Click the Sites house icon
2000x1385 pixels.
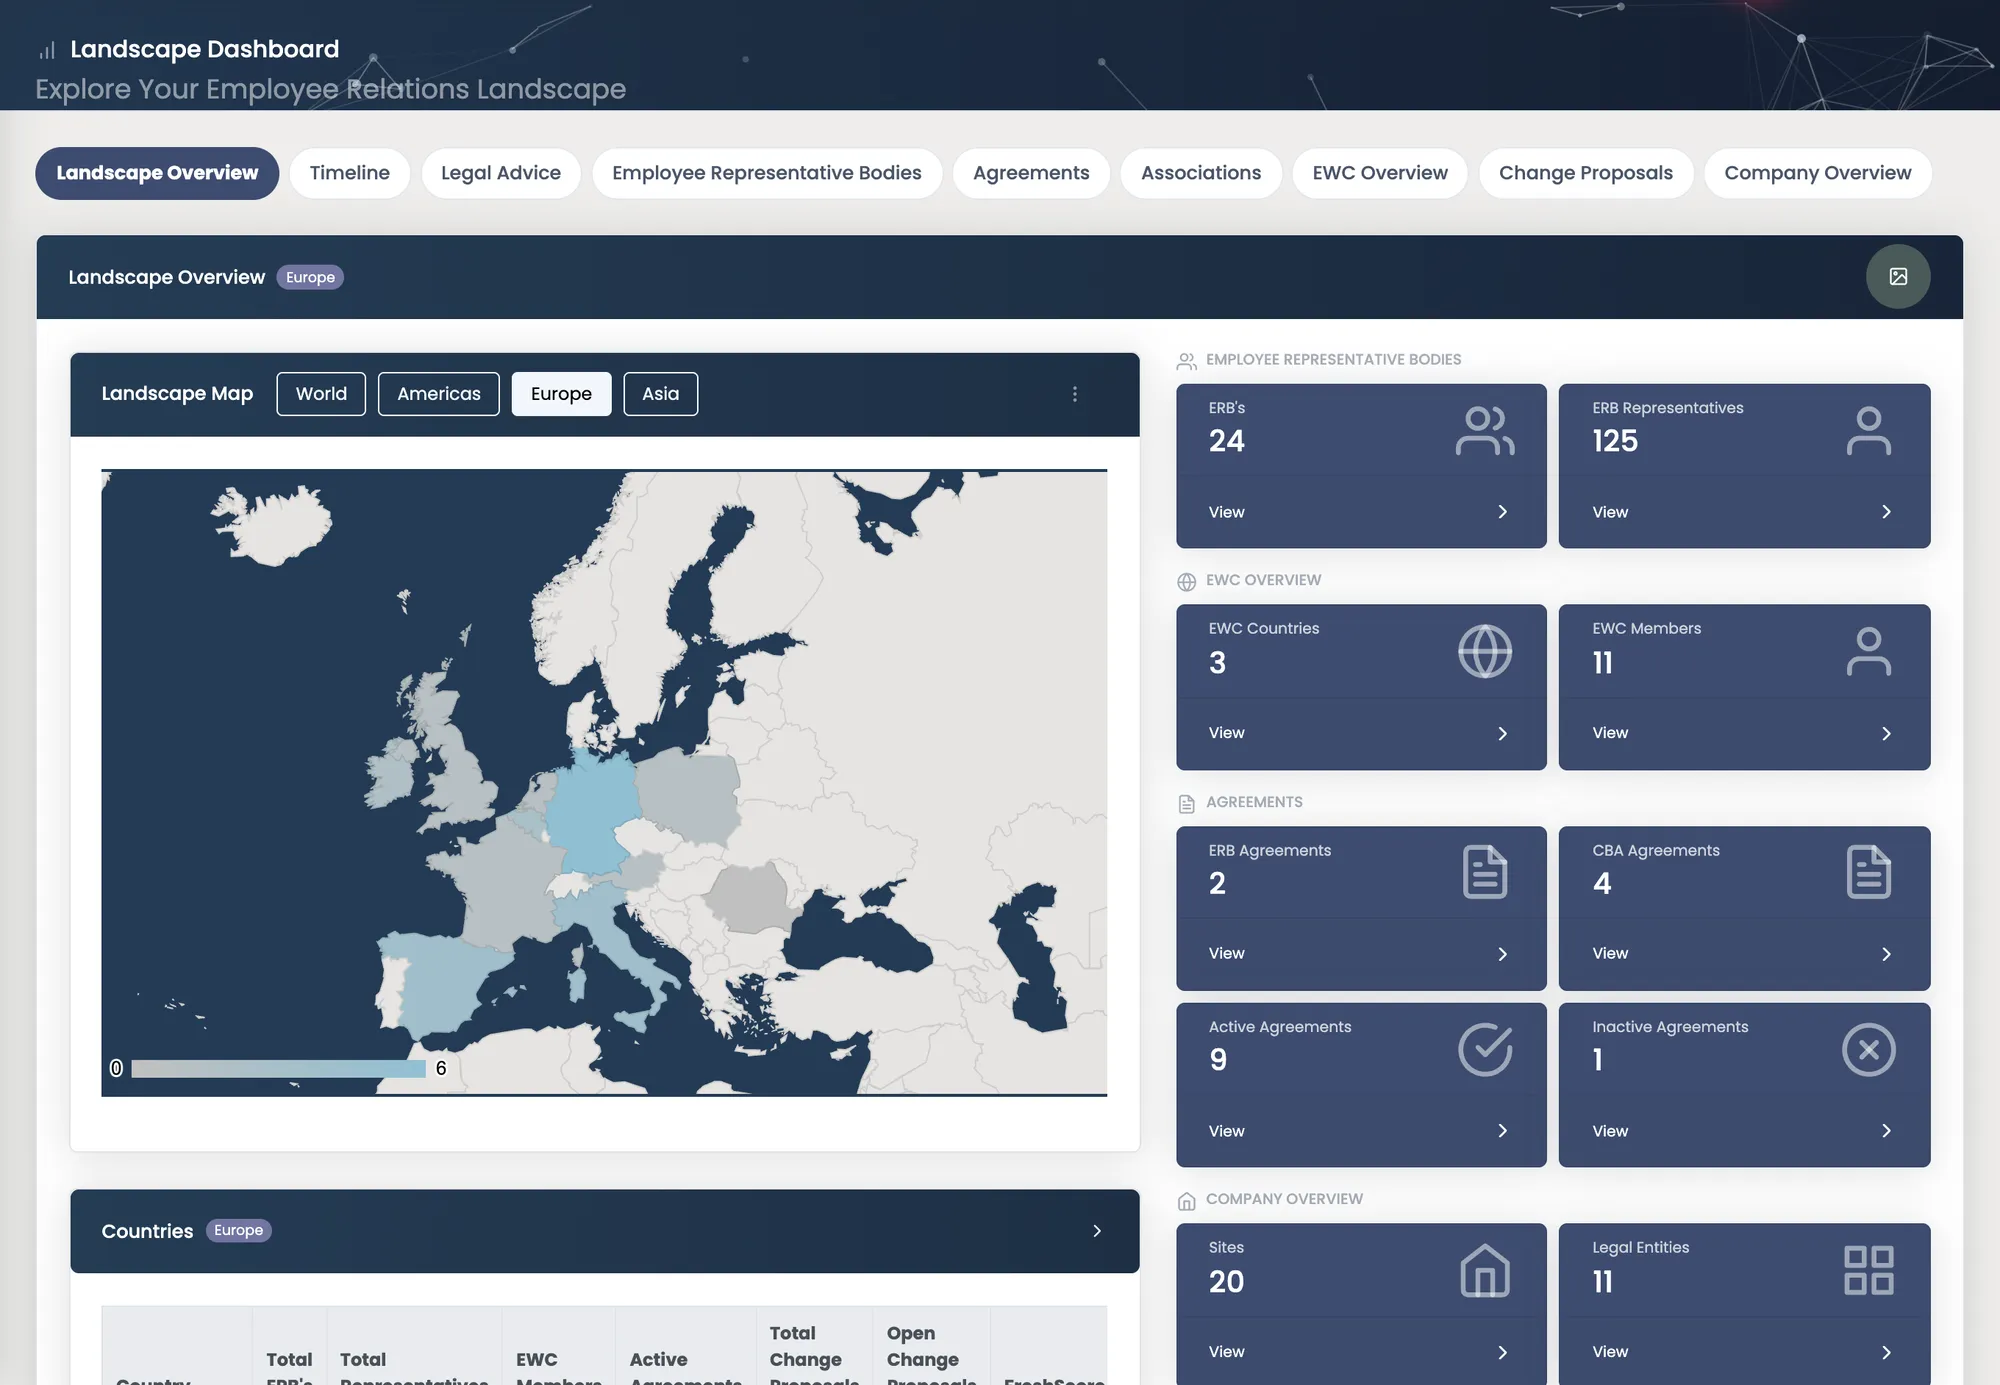pos(1485,1270)
